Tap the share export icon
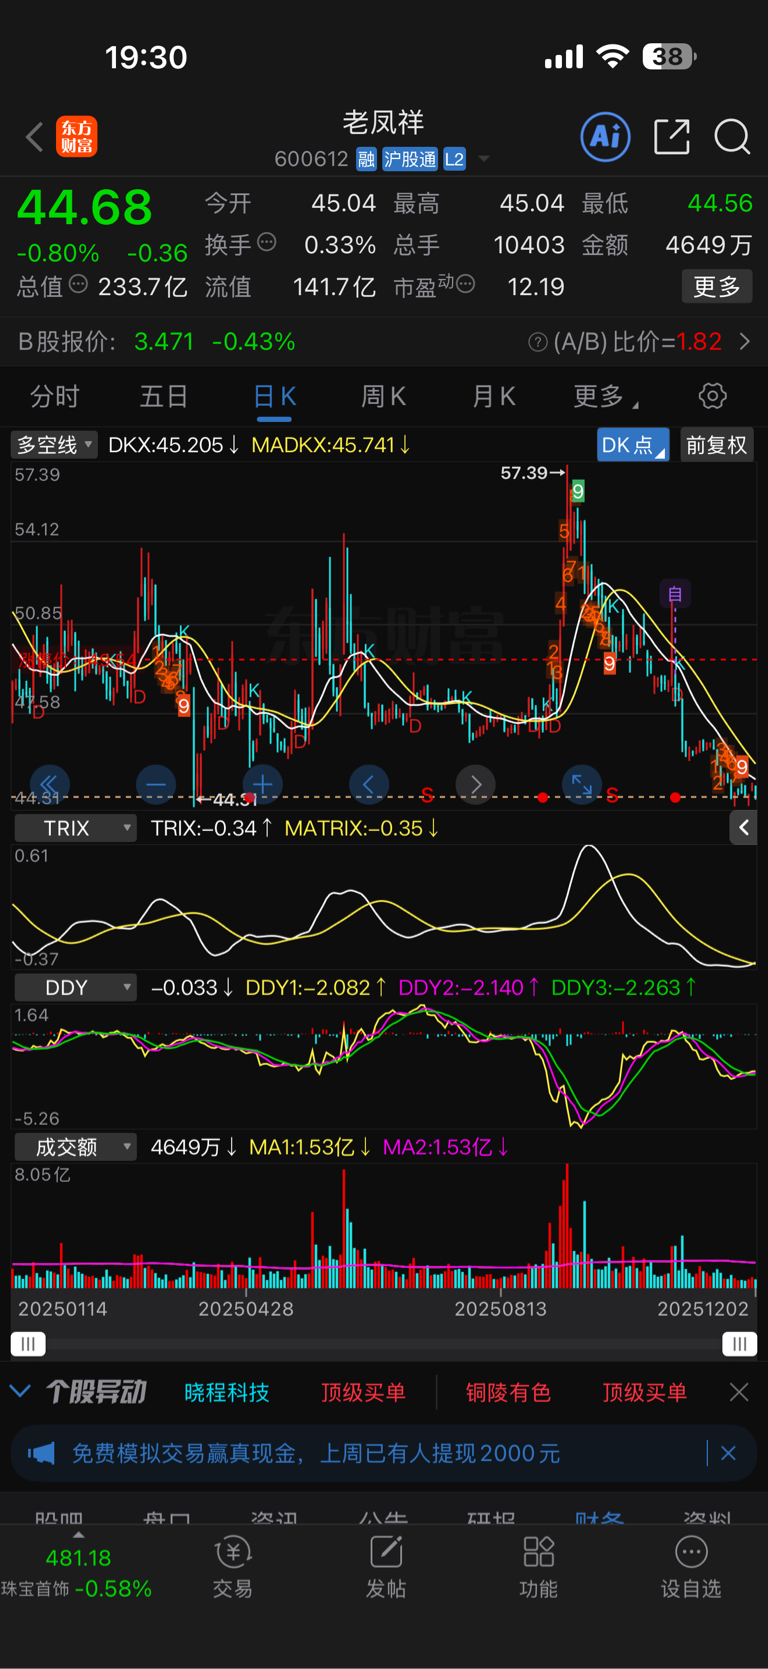This screenshot has width=768, height=1669. click(671, 136)
